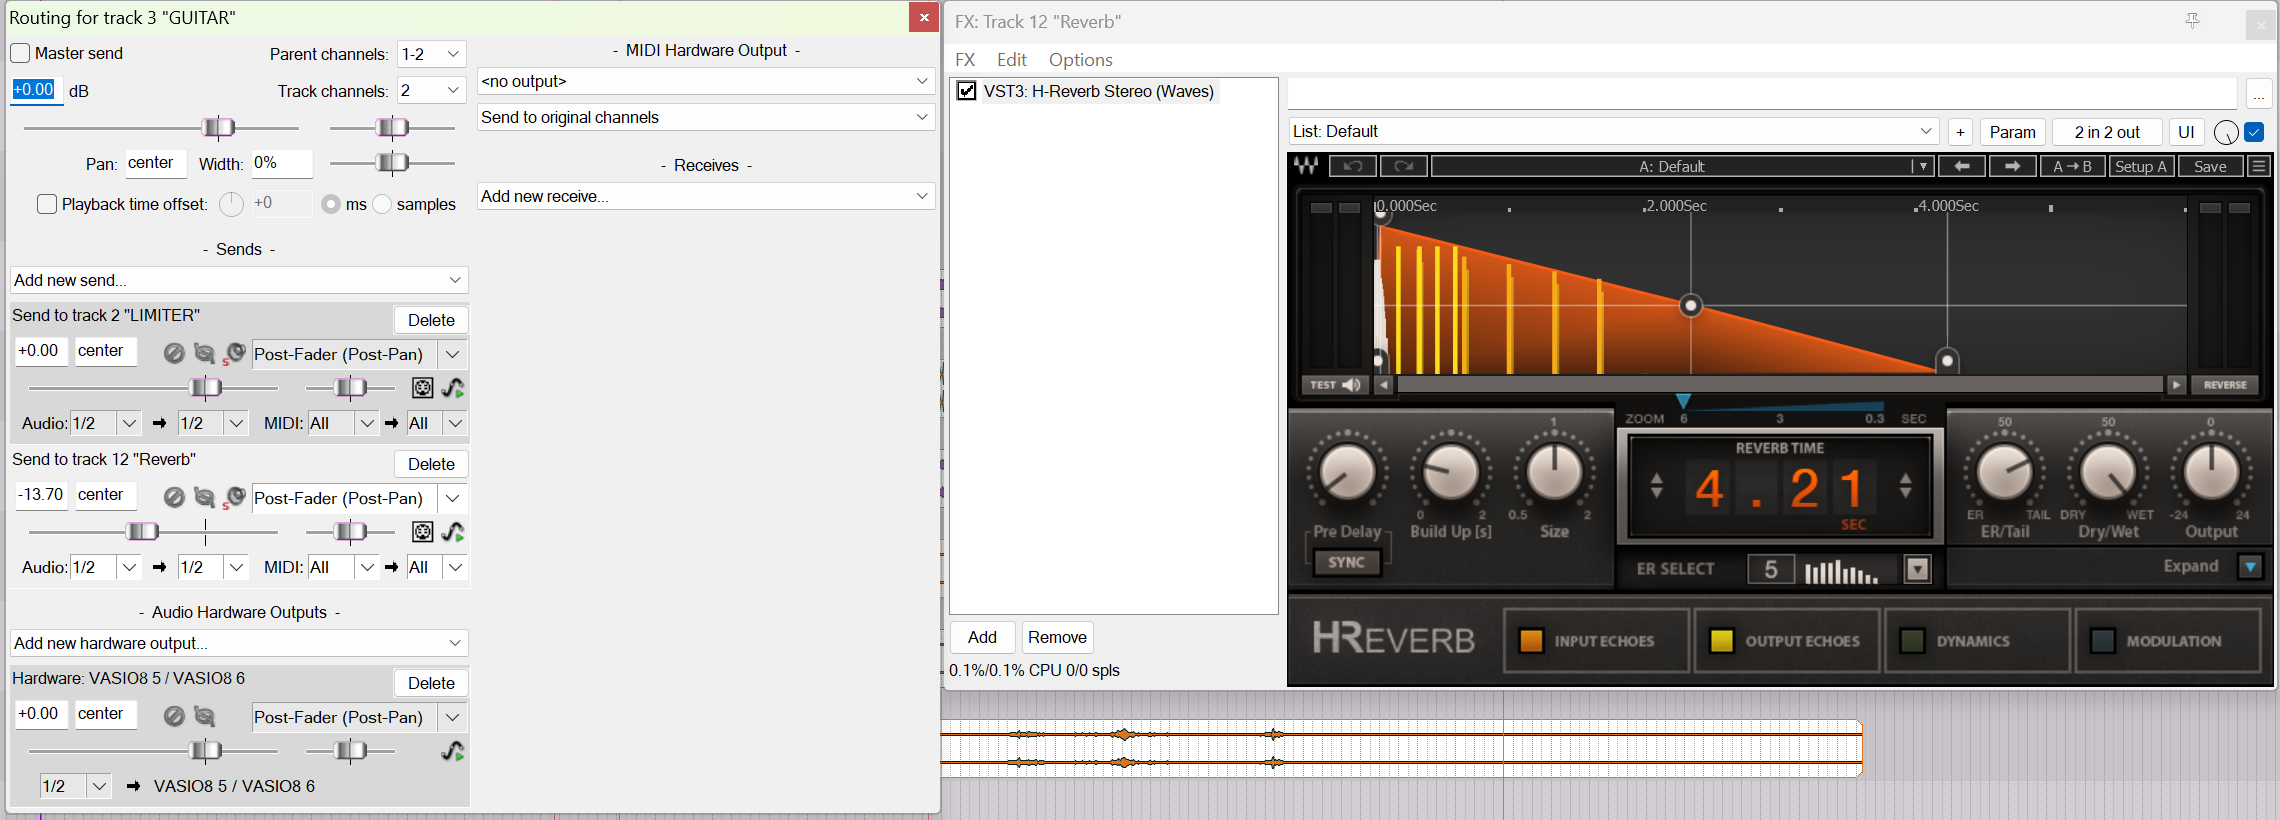Click the Add FX button
Screen dimensions: 2280x820
click(982, 637)
